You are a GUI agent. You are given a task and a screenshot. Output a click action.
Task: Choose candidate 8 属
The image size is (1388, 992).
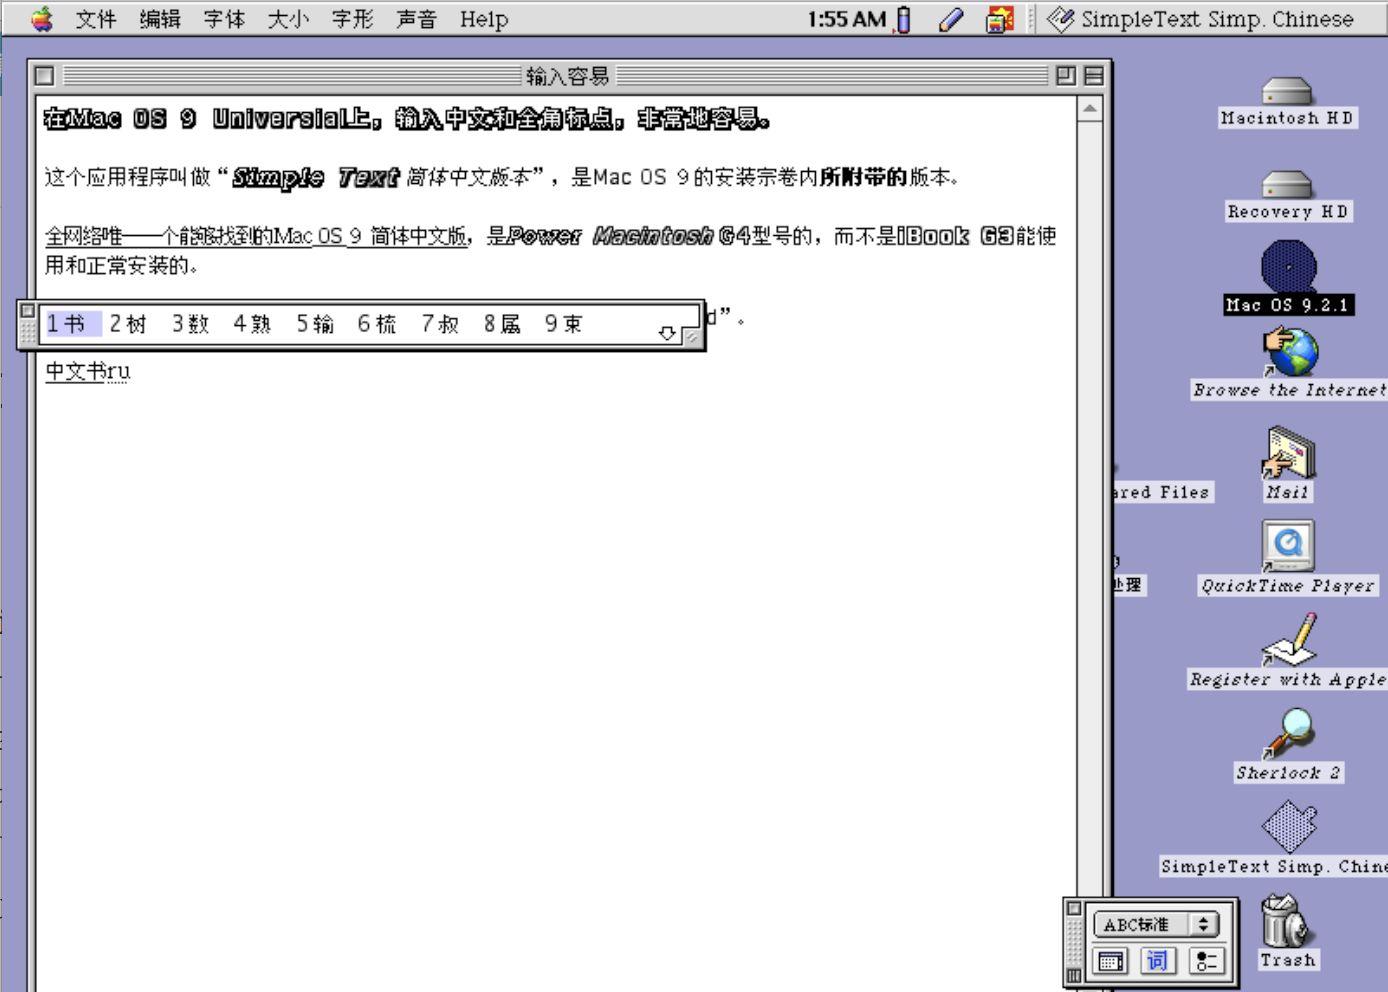click(502, 324)
